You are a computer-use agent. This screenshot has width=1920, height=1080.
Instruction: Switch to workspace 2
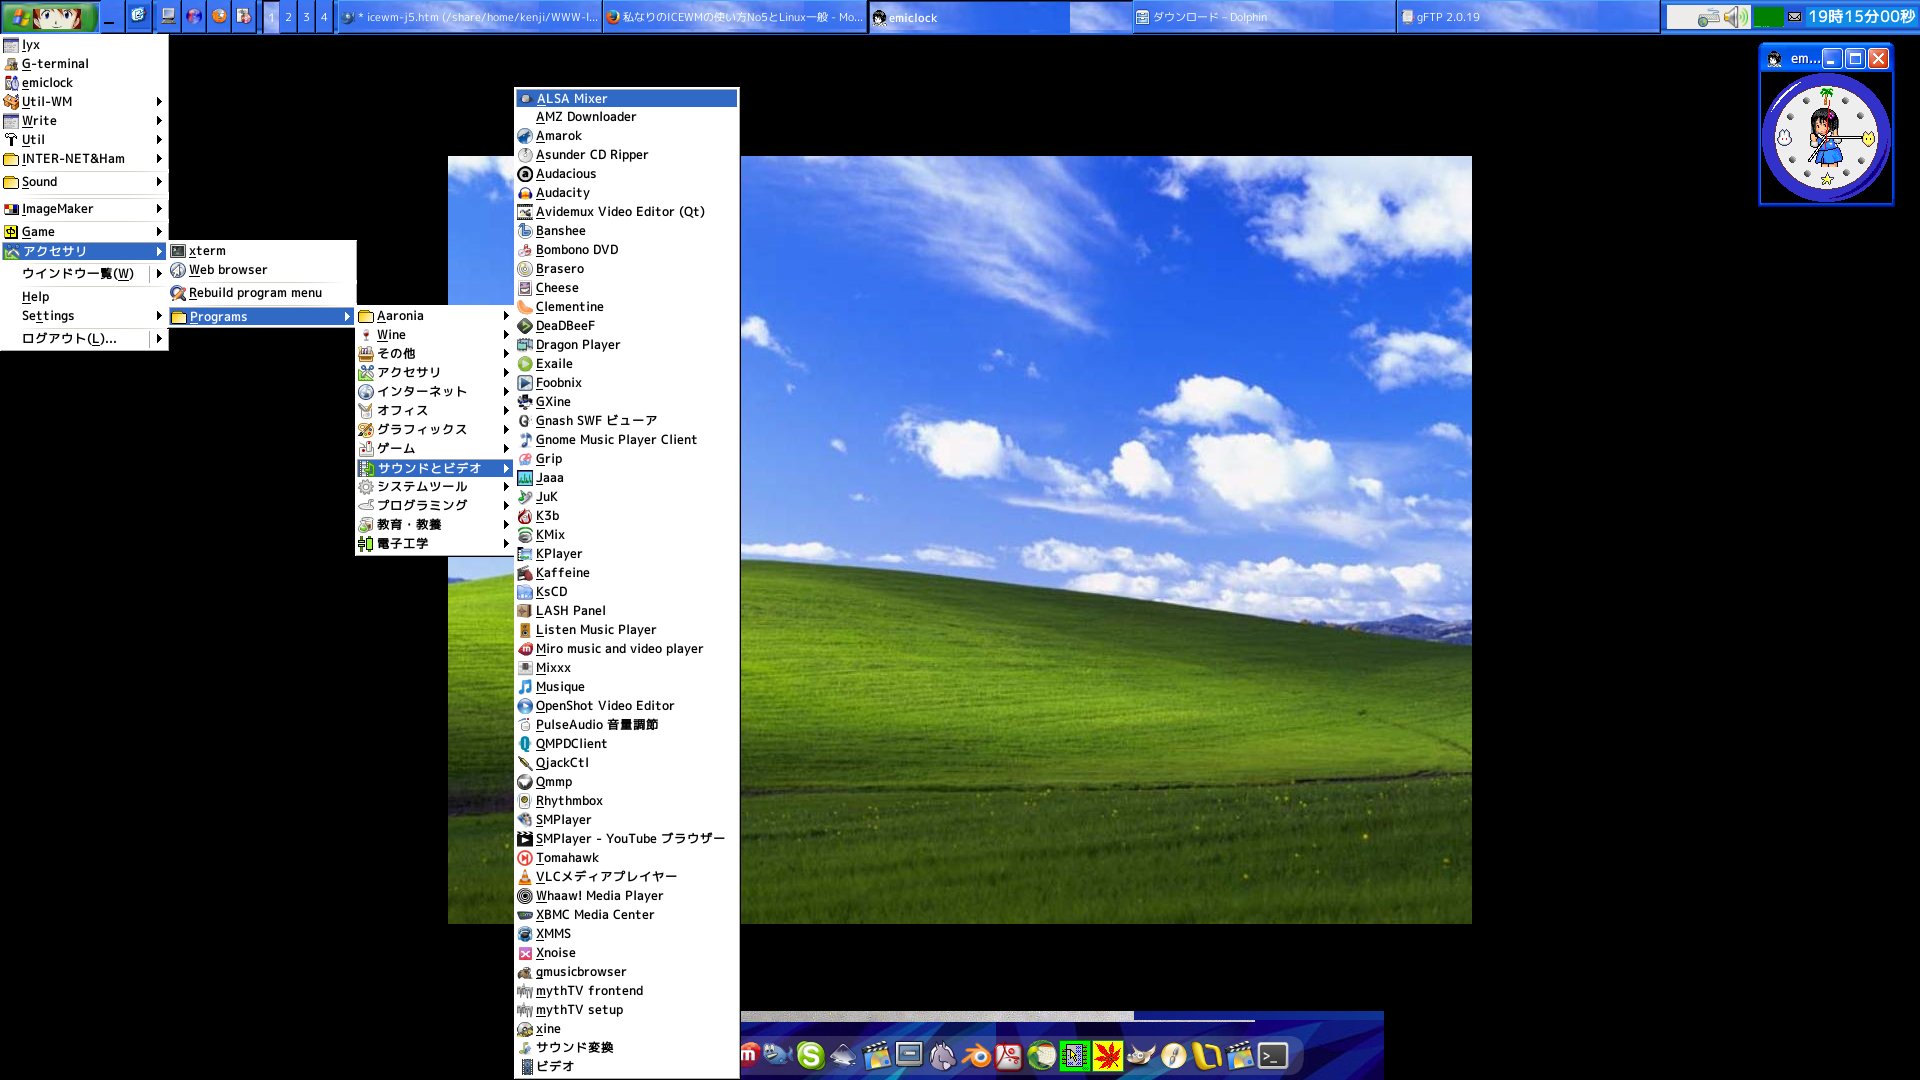pyautogui.click(x=289, y=17)
